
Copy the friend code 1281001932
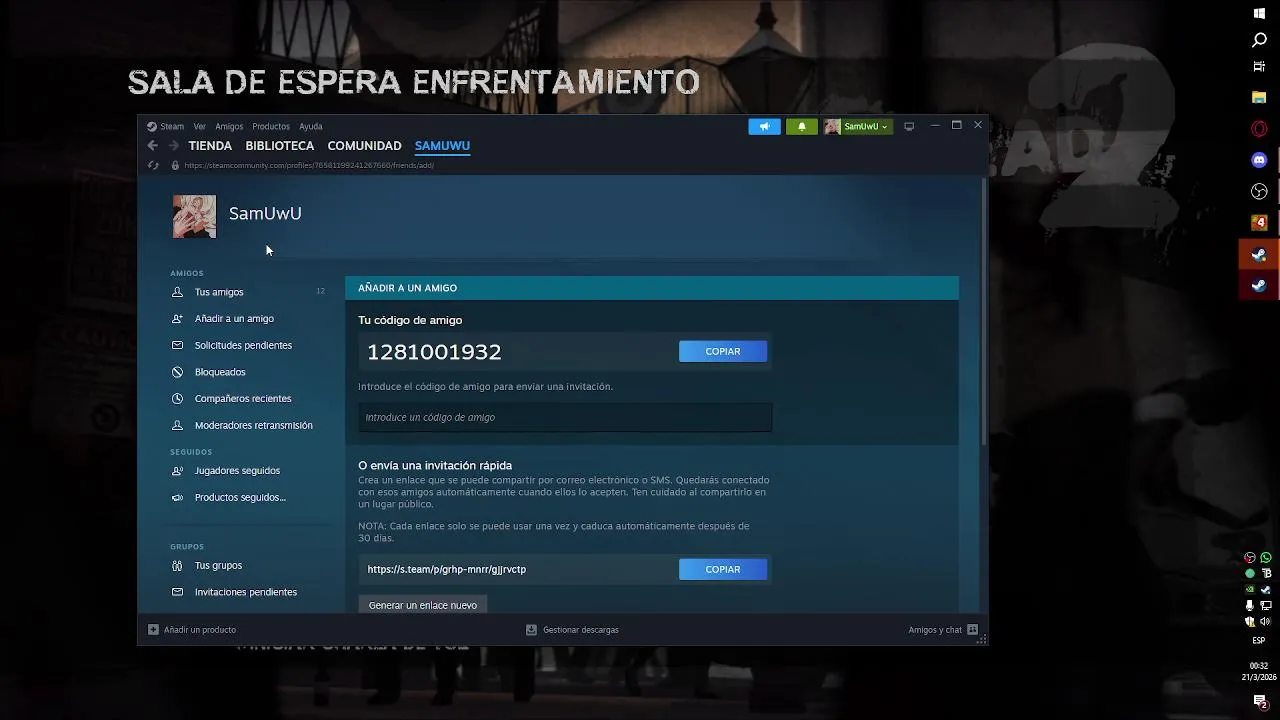(723, 351)
